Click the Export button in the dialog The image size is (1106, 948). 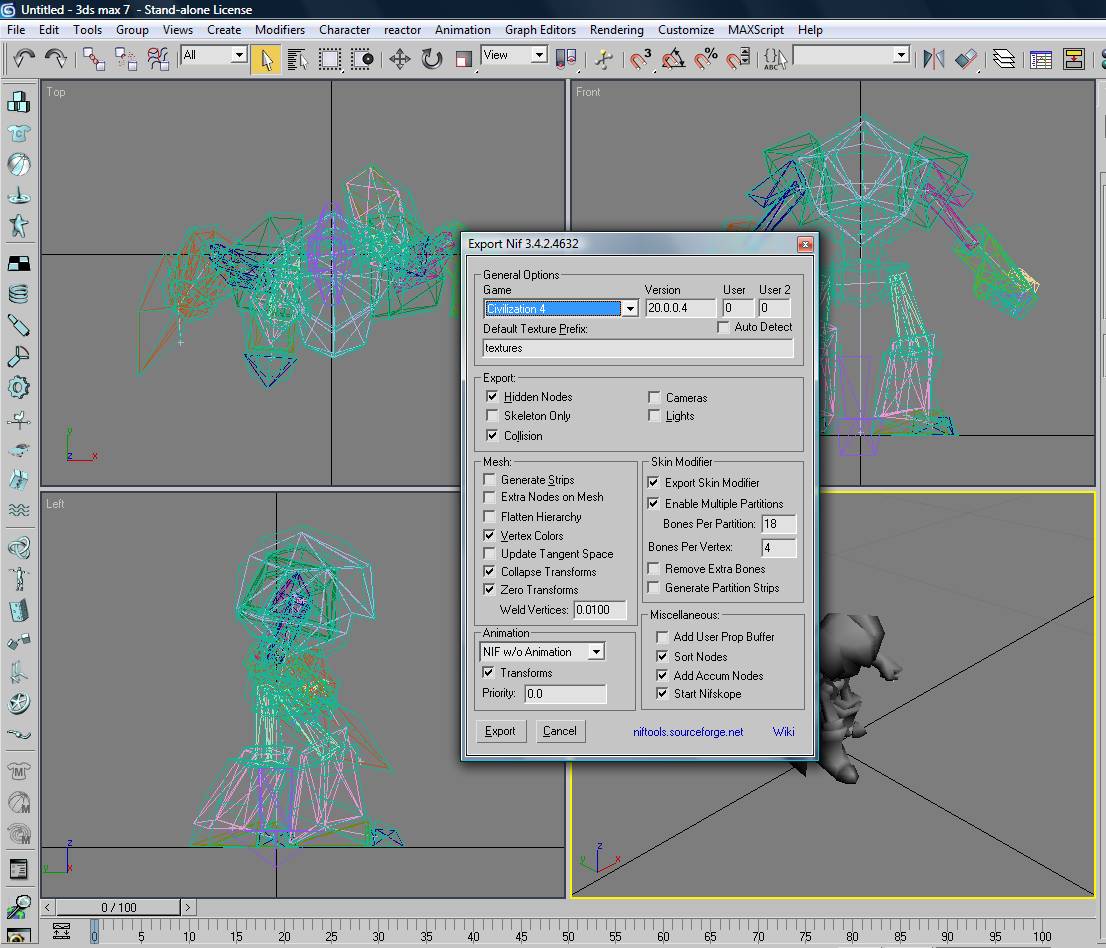pyautogui.click(x=500, y=731)
